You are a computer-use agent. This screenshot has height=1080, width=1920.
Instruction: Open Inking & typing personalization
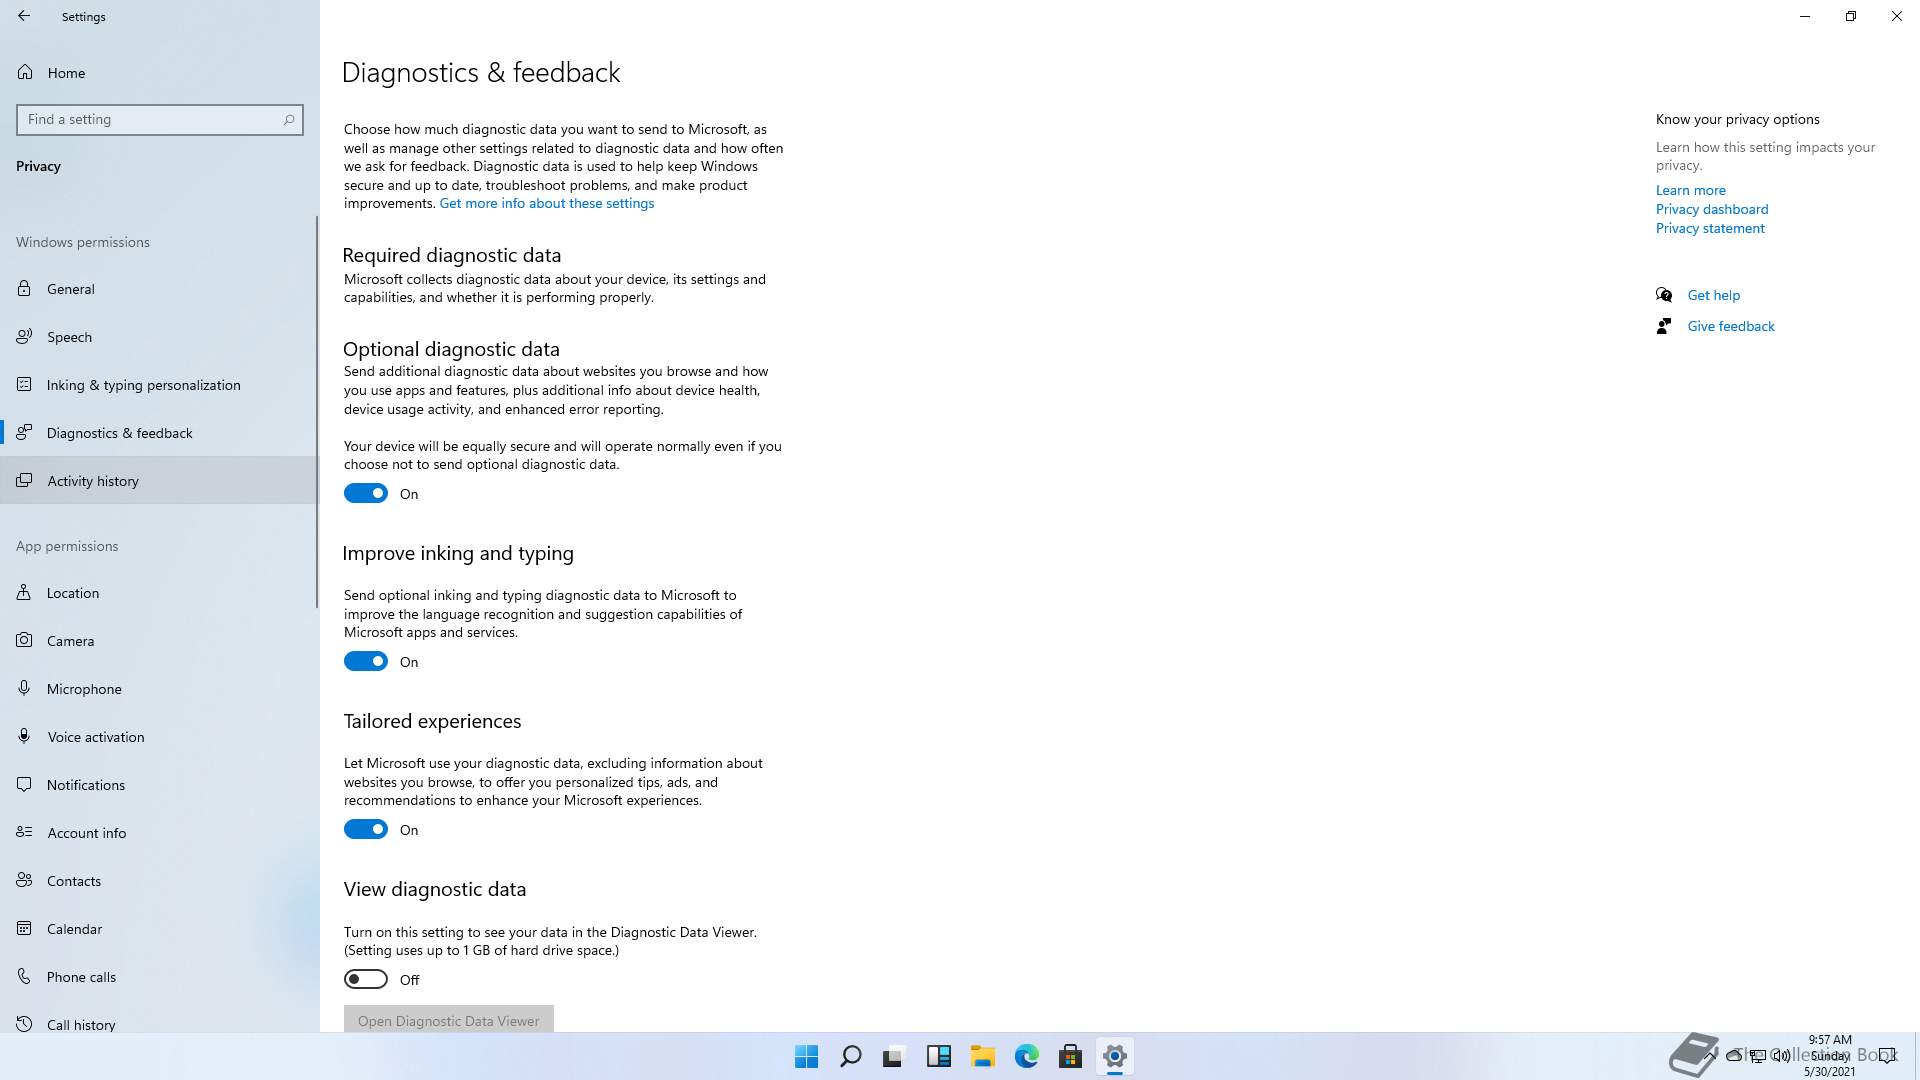tap(159, 385)
